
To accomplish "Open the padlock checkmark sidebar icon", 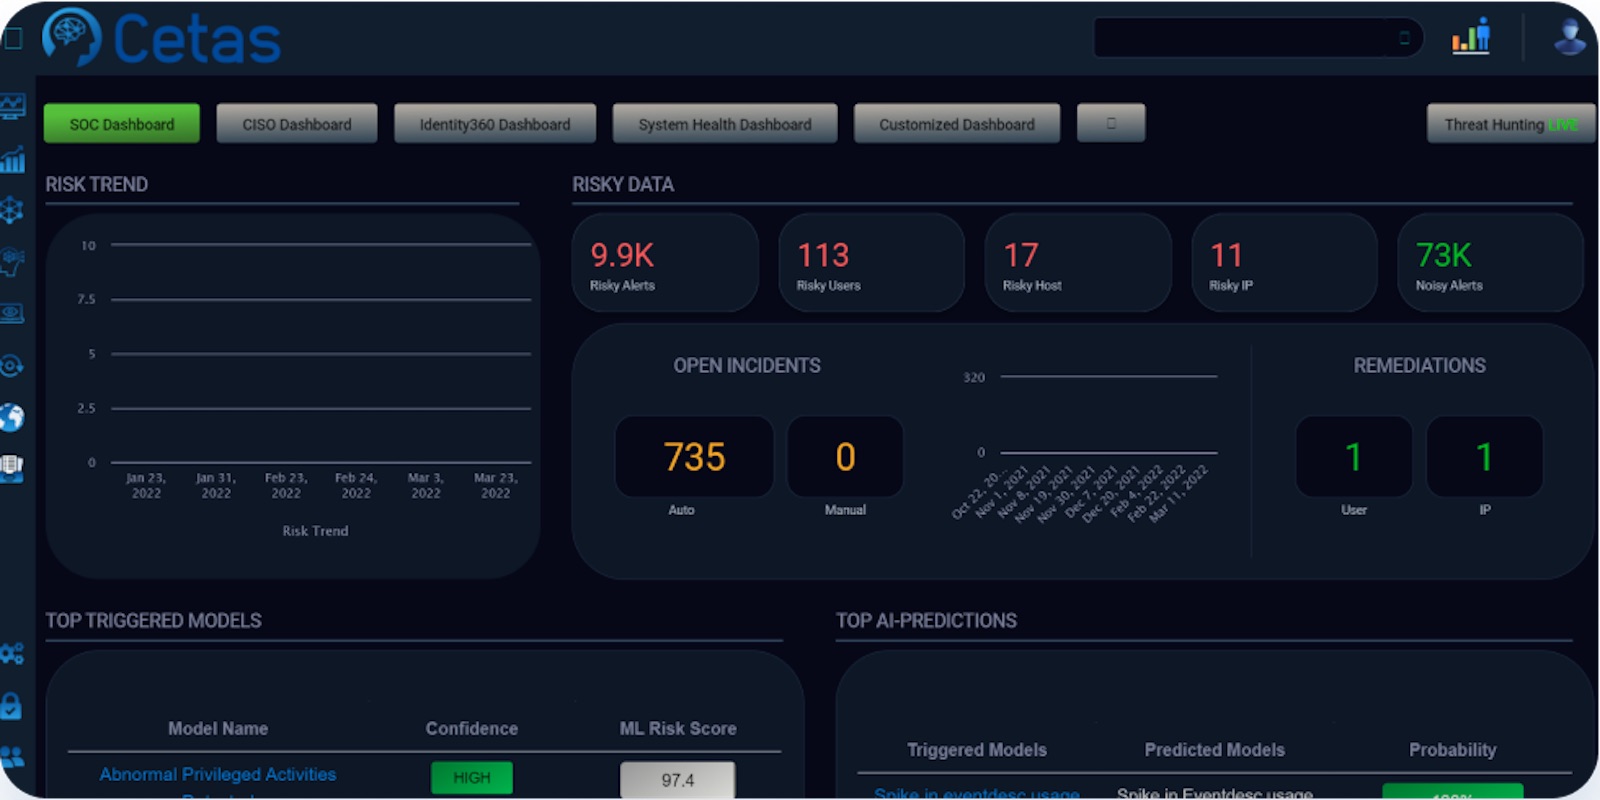I will (12, 706).
